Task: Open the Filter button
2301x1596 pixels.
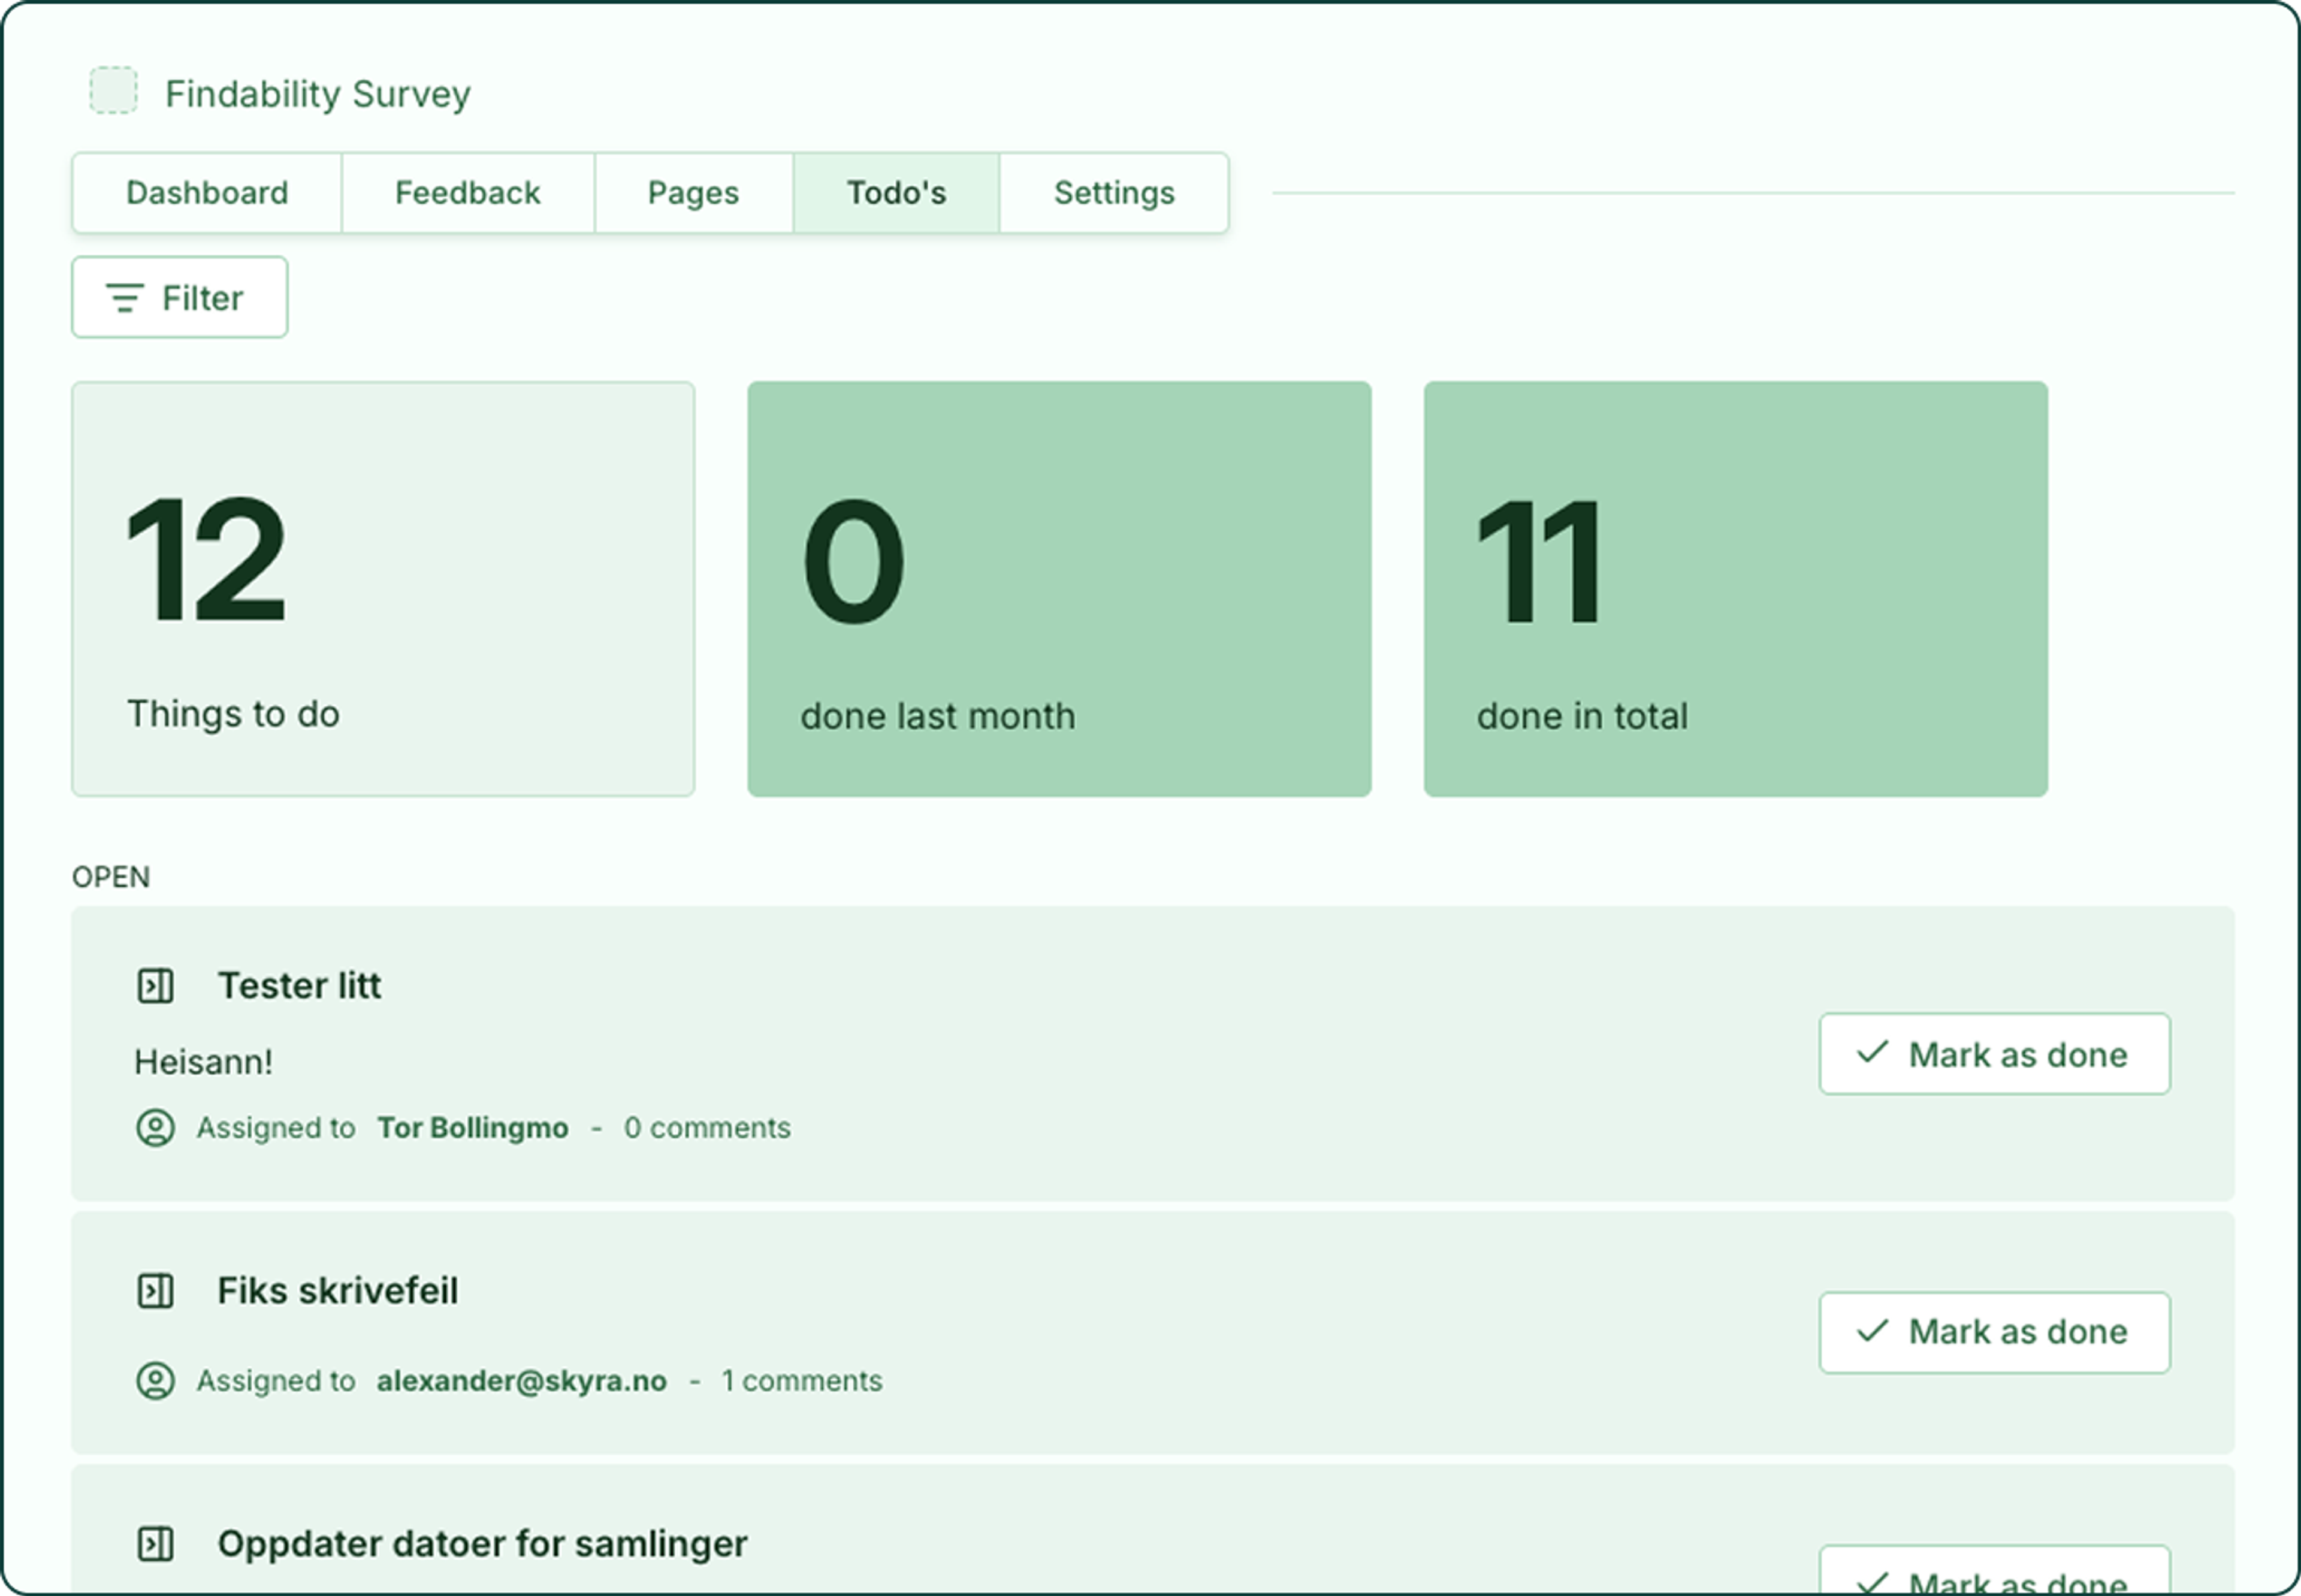Action: click(x=180, y=297)
